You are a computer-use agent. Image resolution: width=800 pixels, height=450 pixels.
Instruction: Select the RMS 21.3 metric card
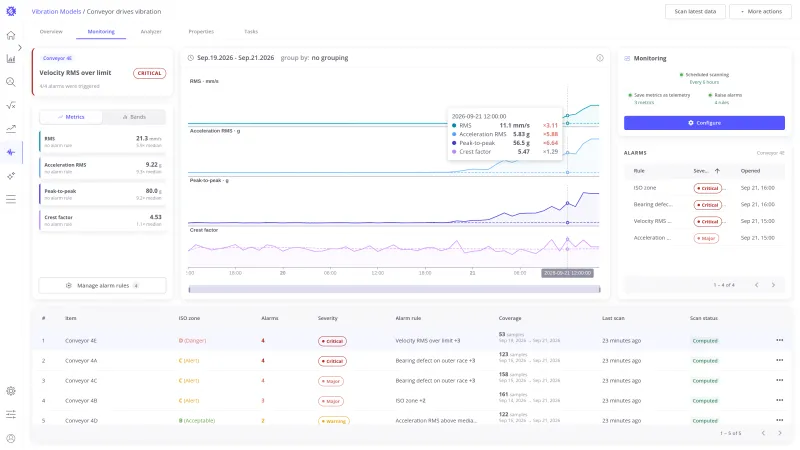pos(103,141)
